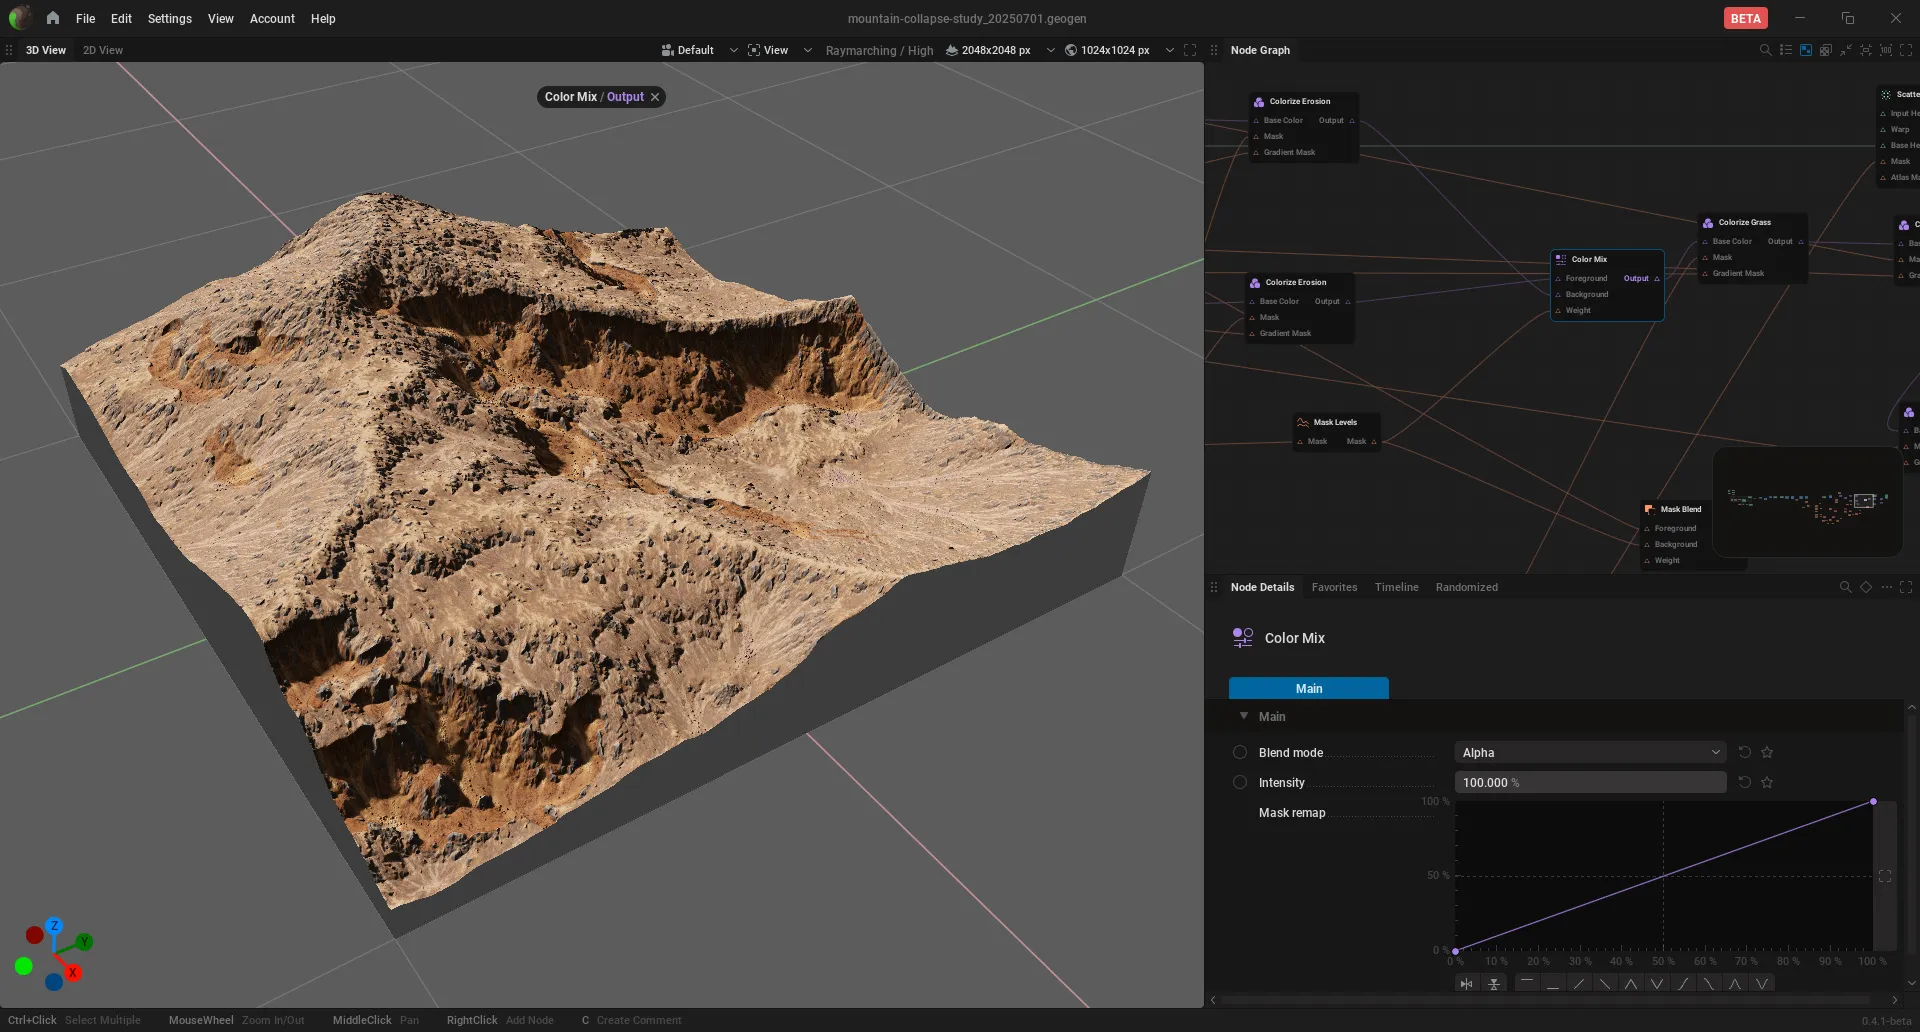Switch to the 2D View tab

tap(103, 50)
